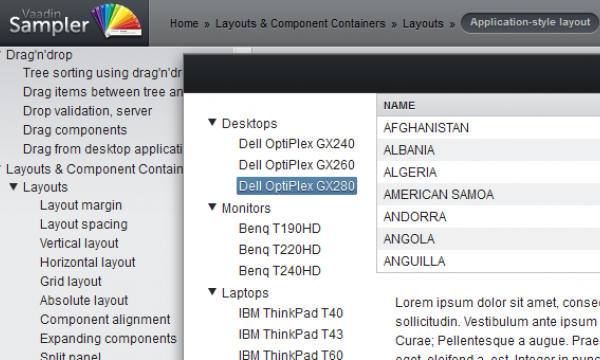Select Benq T190HD
The width and height of the screenshot is (600, 360).
[x=280, y=229]
